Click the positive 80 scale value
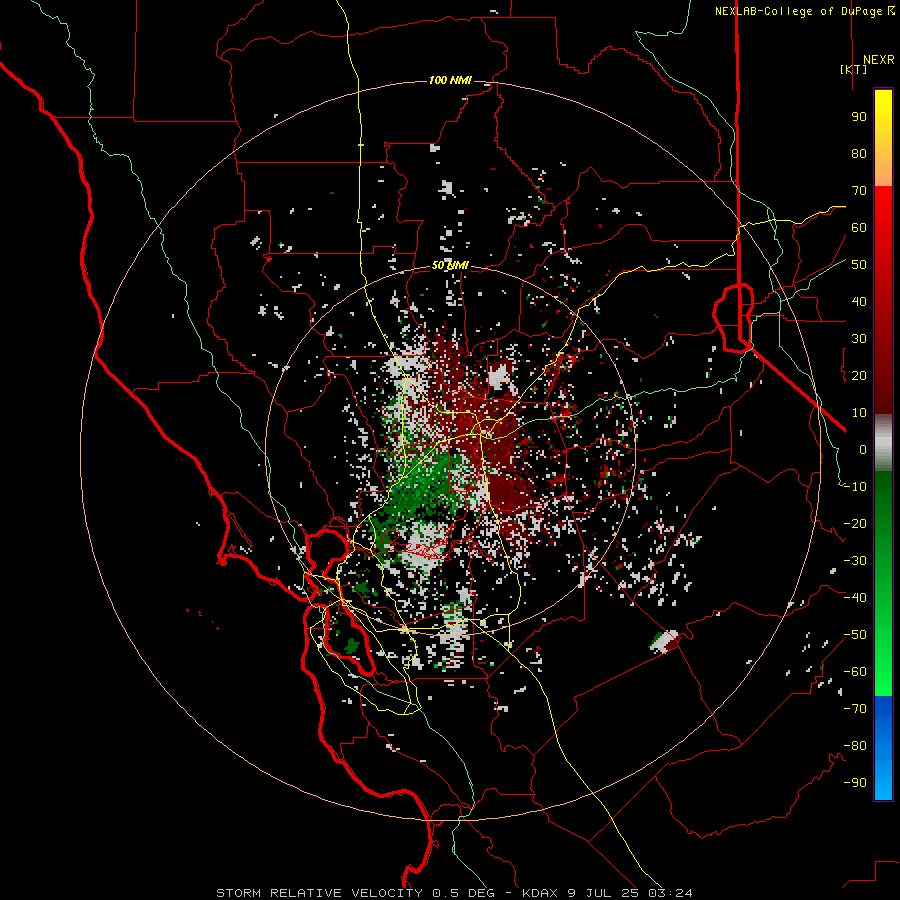Screen dimensions: 900x900 pos(859,153)
